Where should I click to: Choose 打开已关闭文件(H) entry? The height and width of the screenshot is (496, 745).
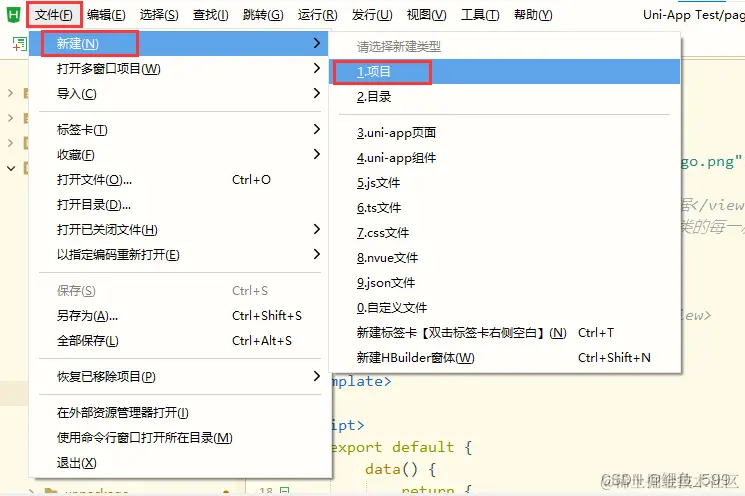coord(179,230)
